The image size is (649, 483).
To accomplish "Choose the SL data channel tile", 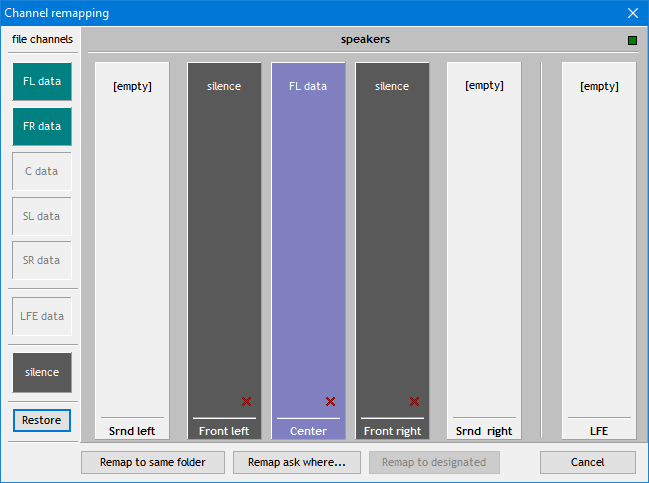I will [x=42, y=216].
